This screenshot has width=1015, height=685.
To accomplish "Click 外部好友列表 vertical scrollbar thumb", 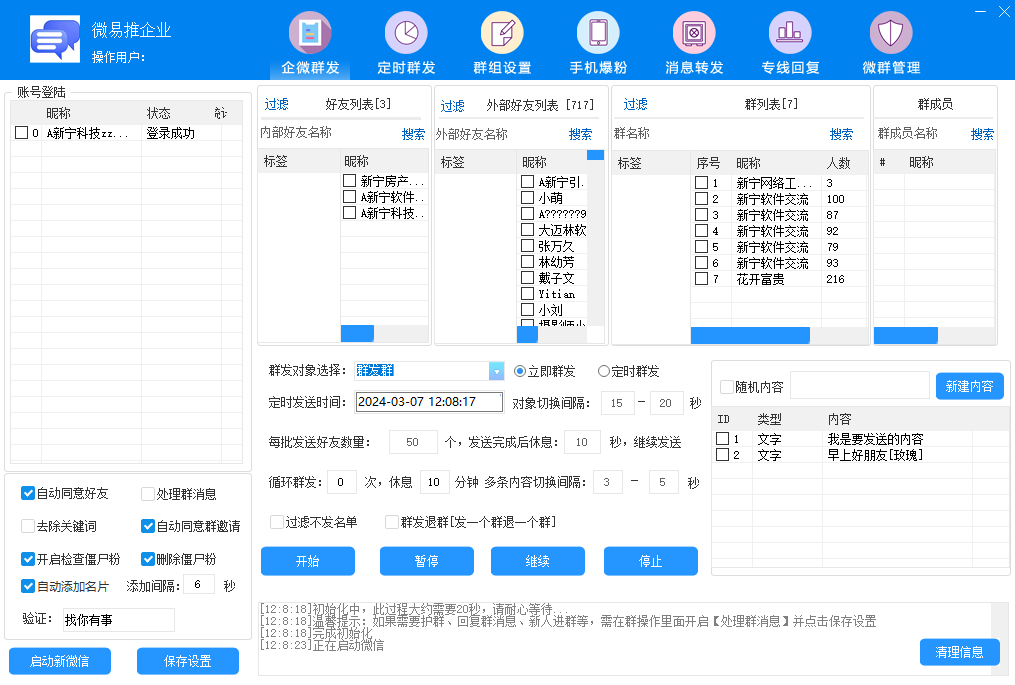I will coord(596,155).
